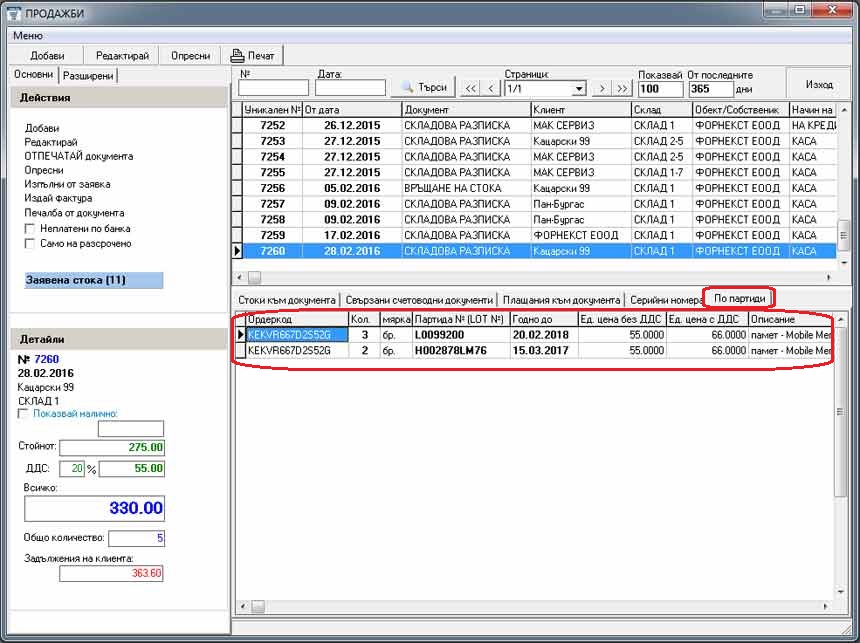Viewport: 860px width, 643px height.
Task: Open the Меню menu
Action: (x=27, y=36)
